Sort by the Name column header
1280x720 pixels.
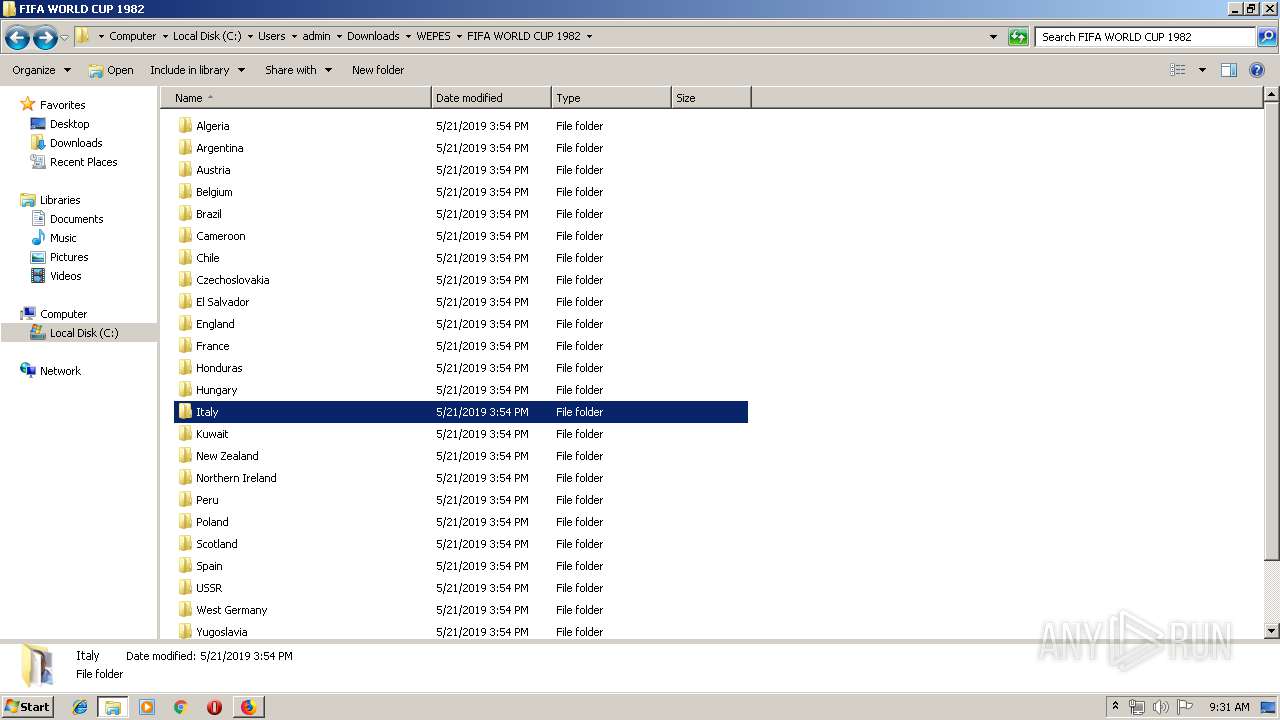tap(296, 98)
